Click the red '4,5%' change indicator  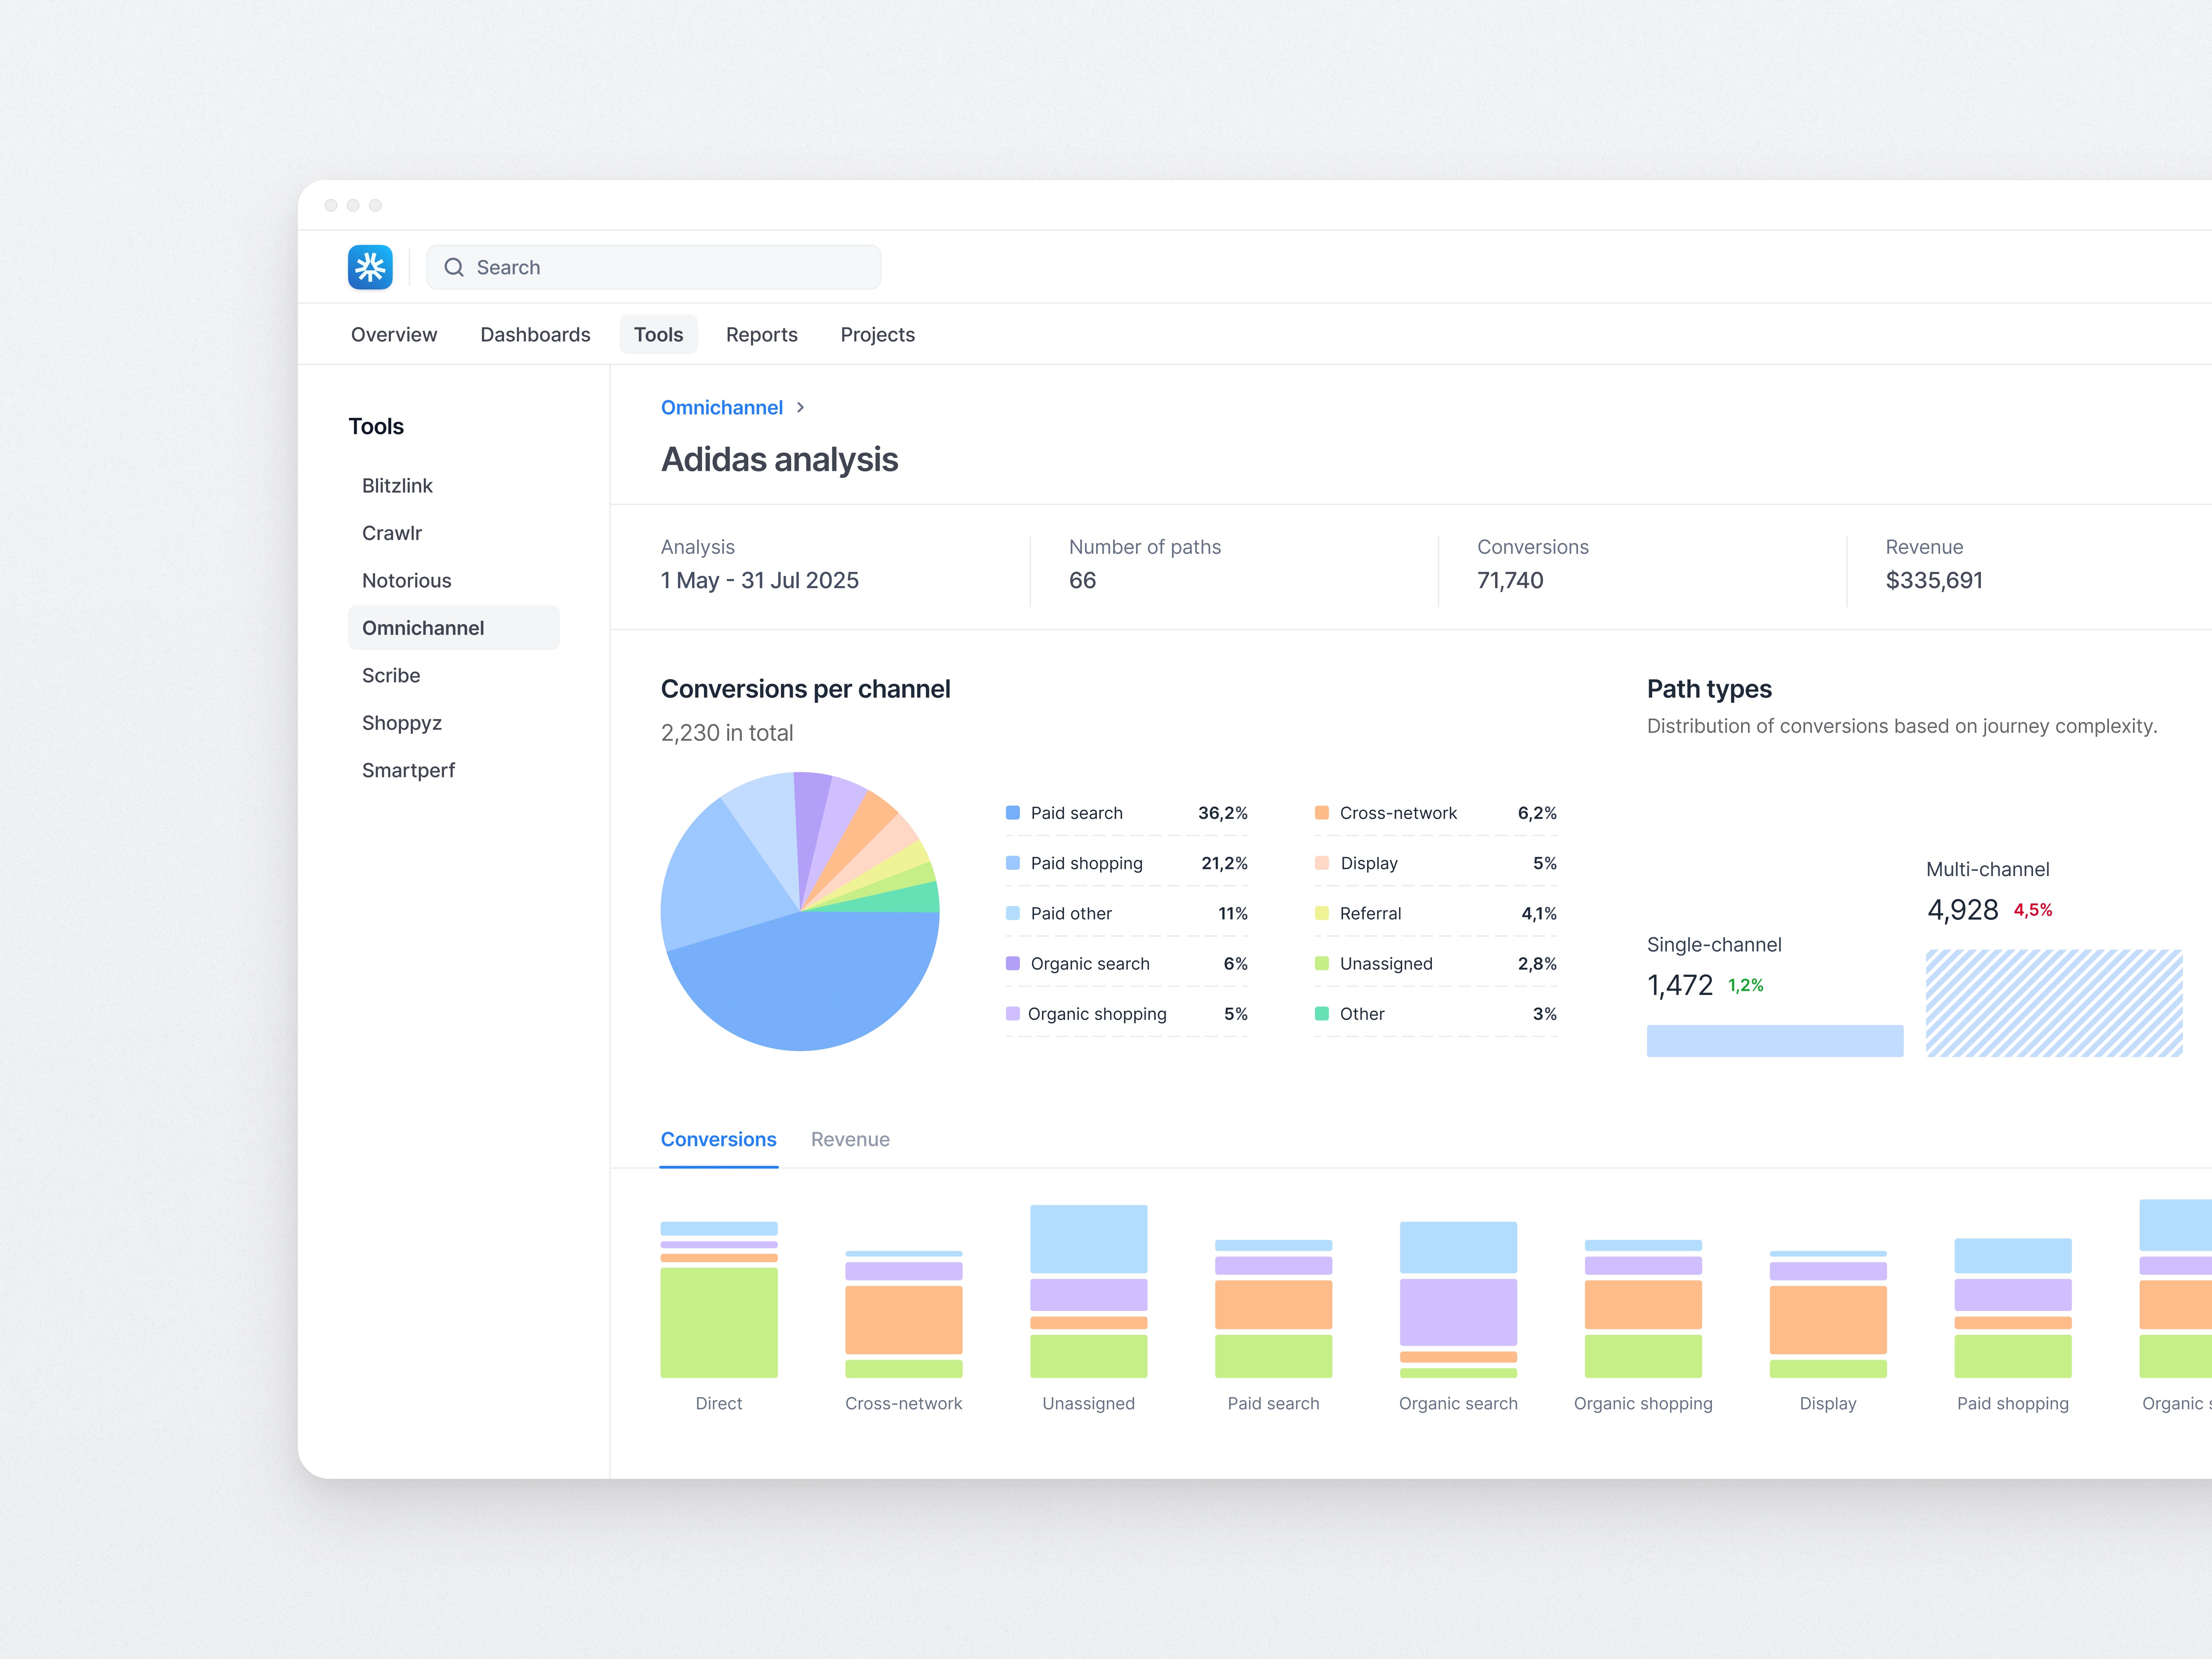pos(2033,910)
